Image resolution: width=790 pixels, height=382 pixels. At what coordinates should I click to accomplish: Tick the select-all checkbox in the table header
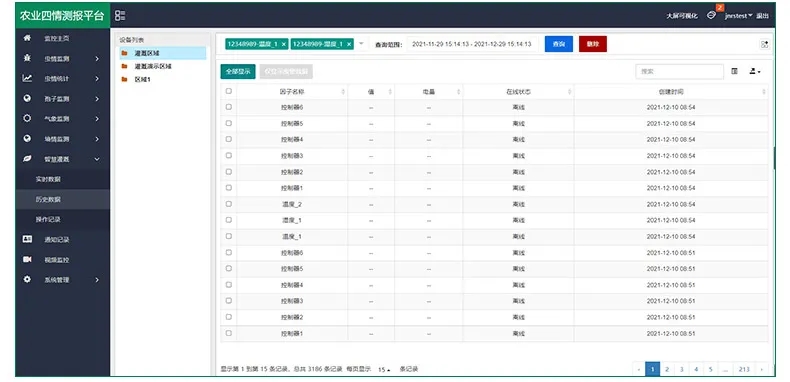click(x=229, y=91)
